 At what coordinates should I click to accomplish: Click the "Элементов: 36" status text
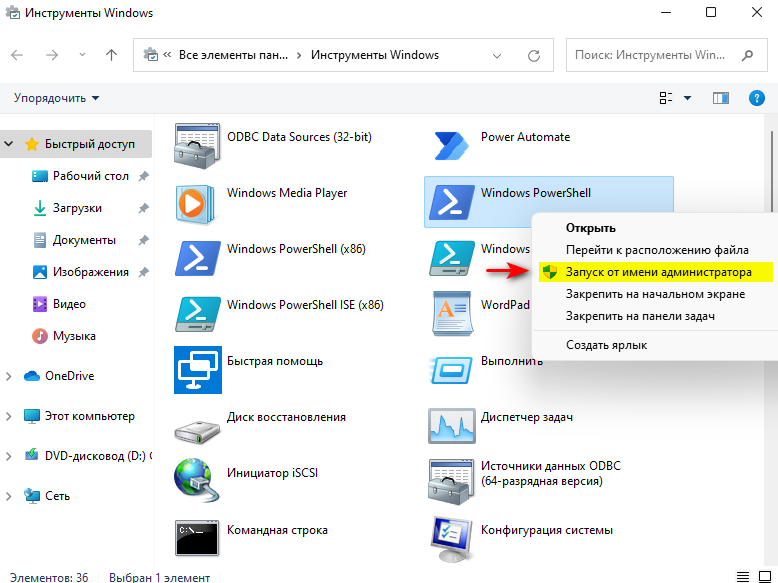tap(49, 577)
